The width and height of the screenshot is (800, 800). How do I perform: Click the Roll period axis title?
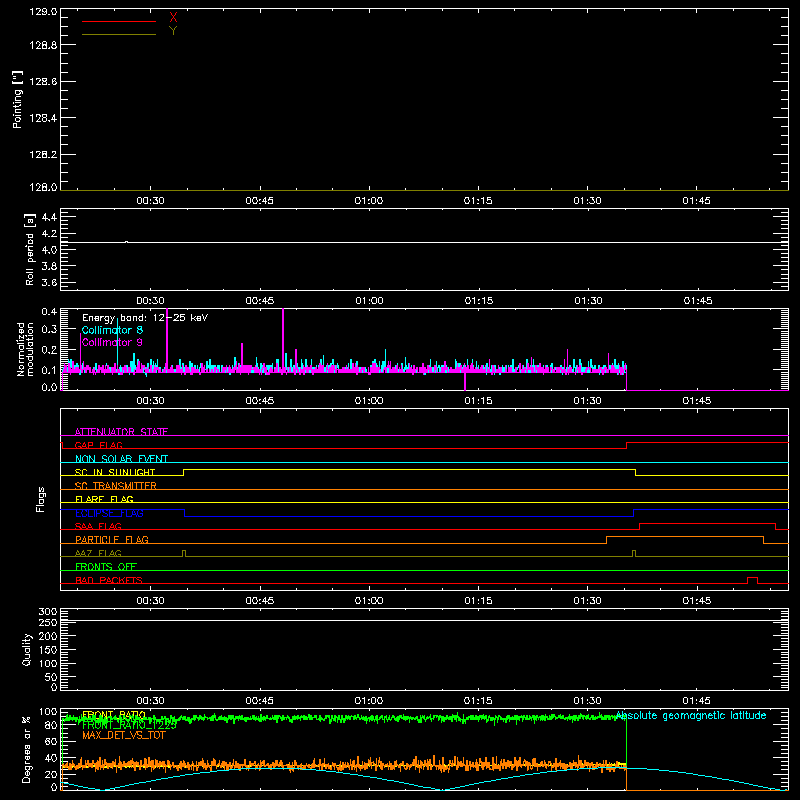(x=30, y=249)
